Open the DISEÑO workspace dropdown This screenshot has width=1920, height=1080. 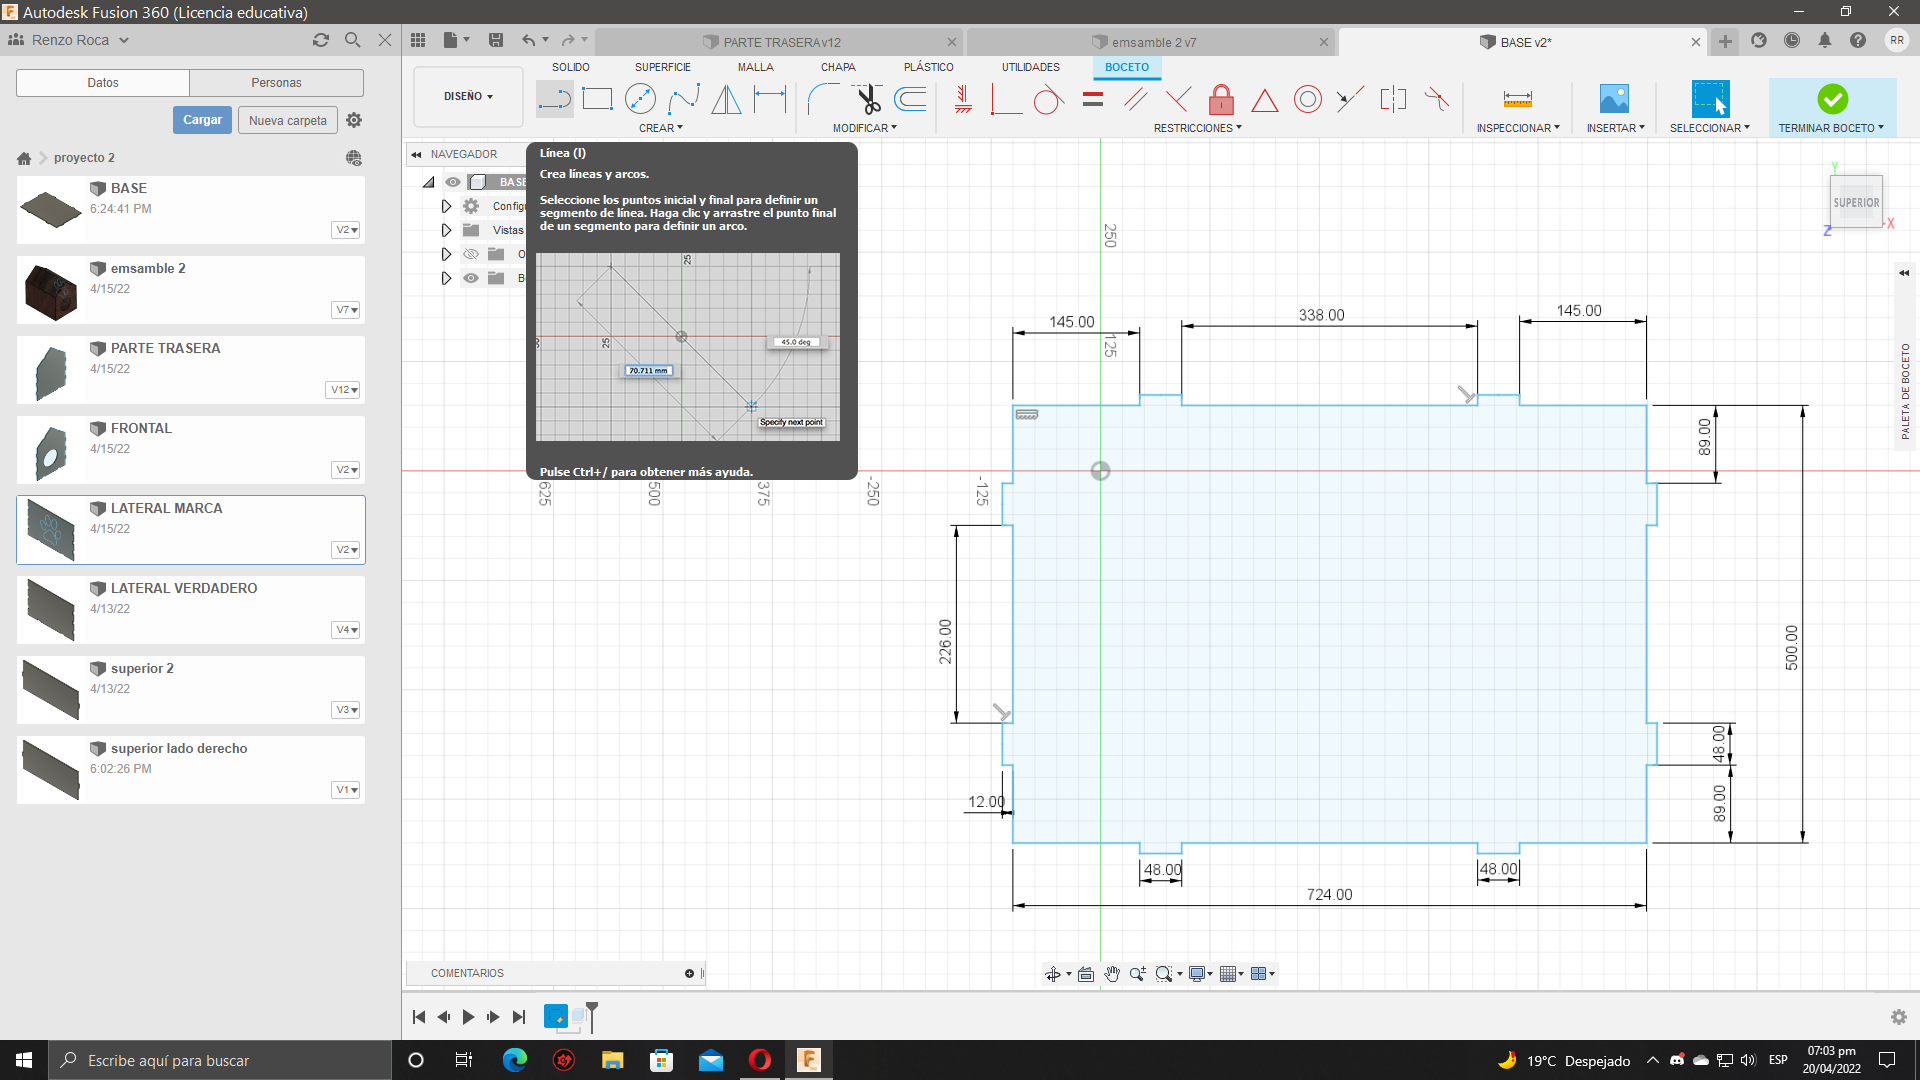click(468, 97)
